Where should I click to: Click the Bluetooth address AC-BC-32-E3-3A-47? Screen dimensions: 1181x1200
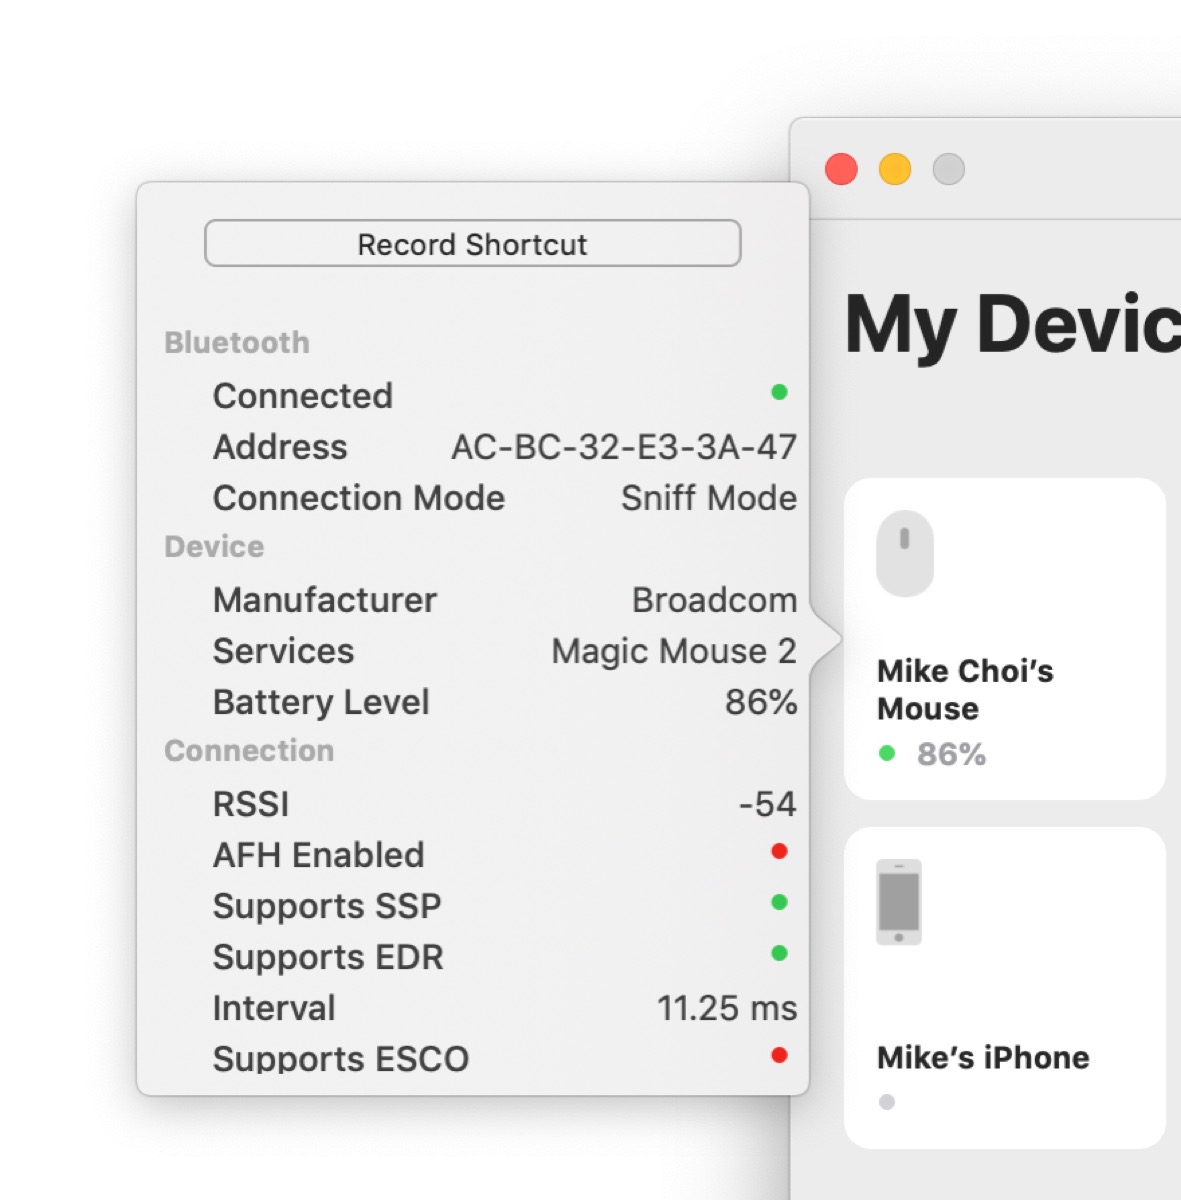(623, 447)
